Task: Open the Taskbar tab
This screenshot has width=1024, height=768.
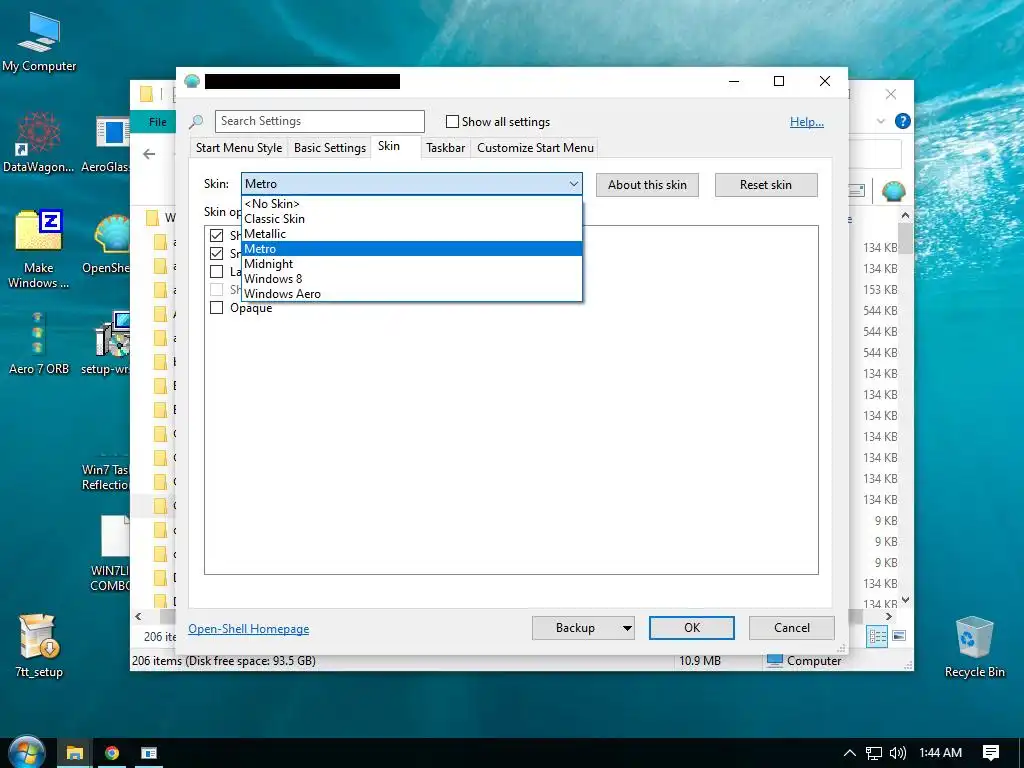Action: pyautogui.click(x=445, y=148)
